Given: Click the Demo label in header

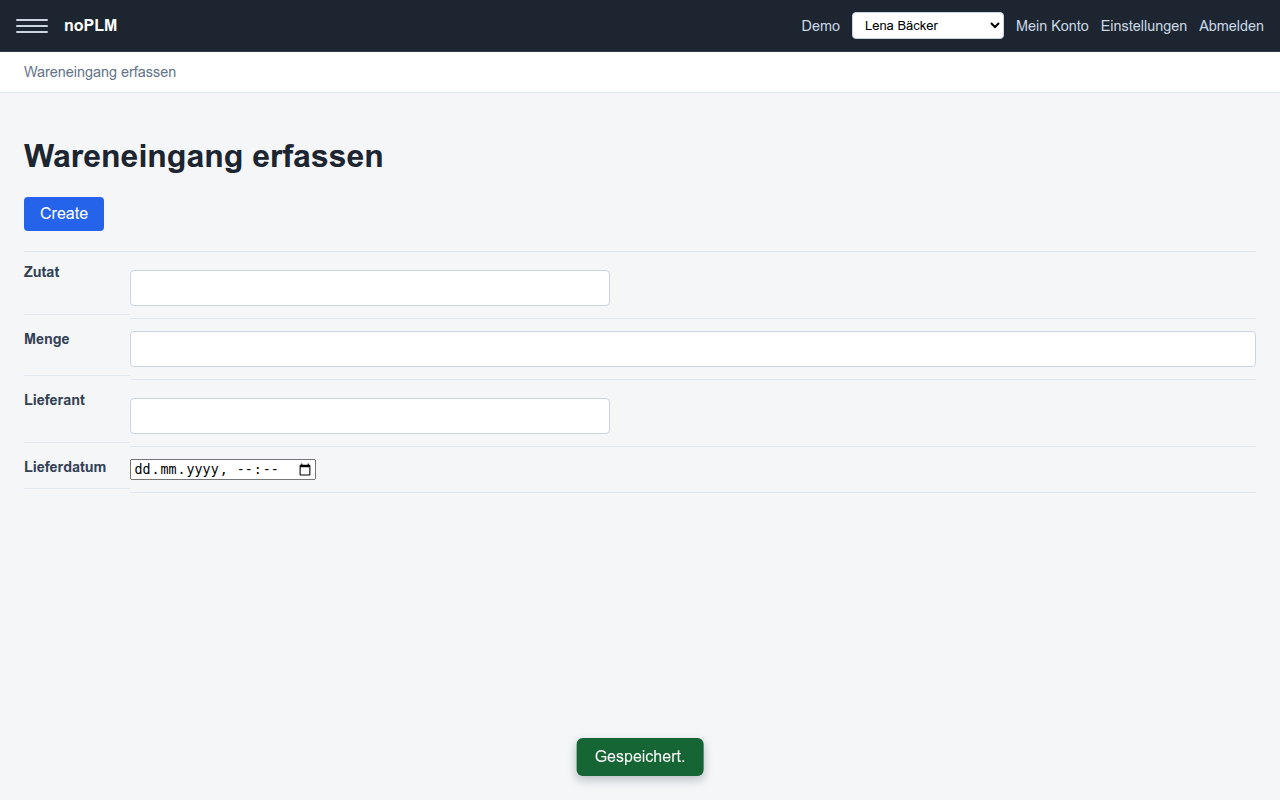Looking at the screenshot, I should [x=821, y=26].
